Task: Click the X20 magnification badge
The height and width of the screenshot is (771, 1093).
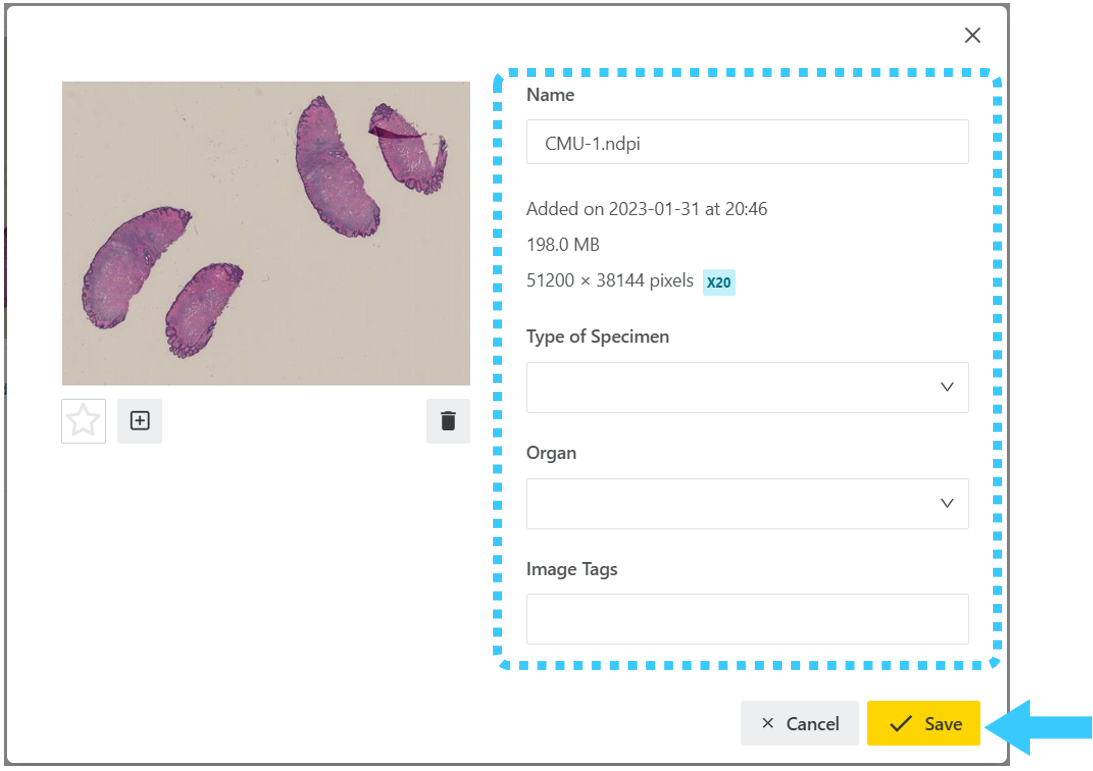Action: [719, 282]
